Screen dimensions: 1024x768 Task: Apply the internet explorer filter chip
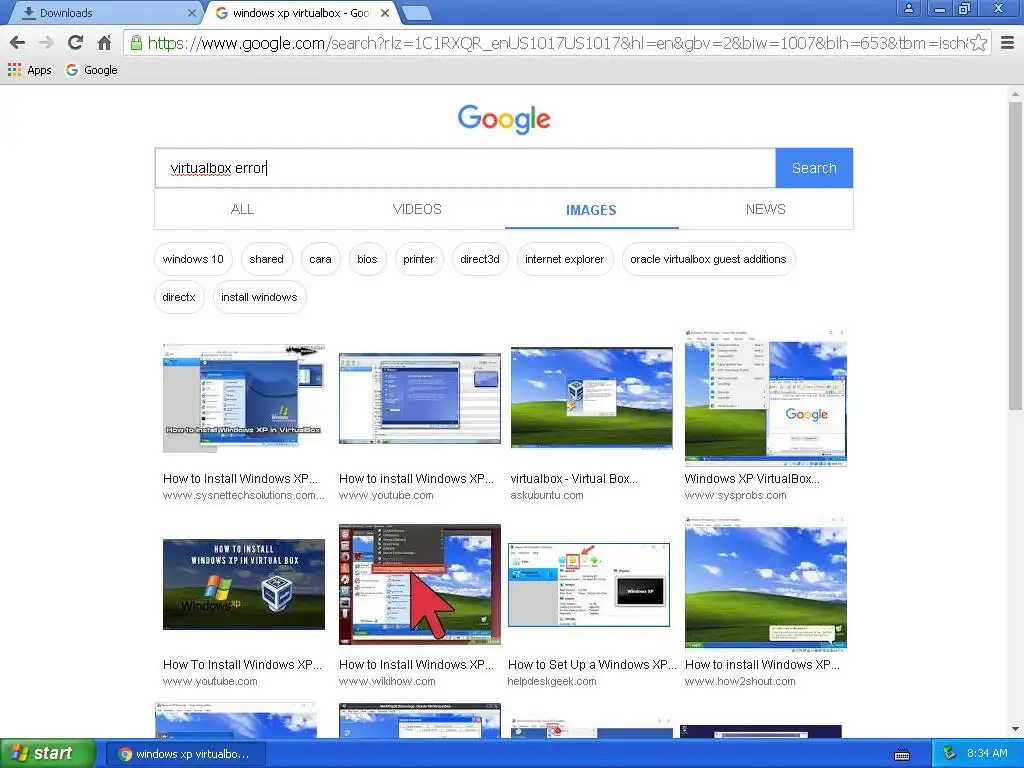pos(565,259)
